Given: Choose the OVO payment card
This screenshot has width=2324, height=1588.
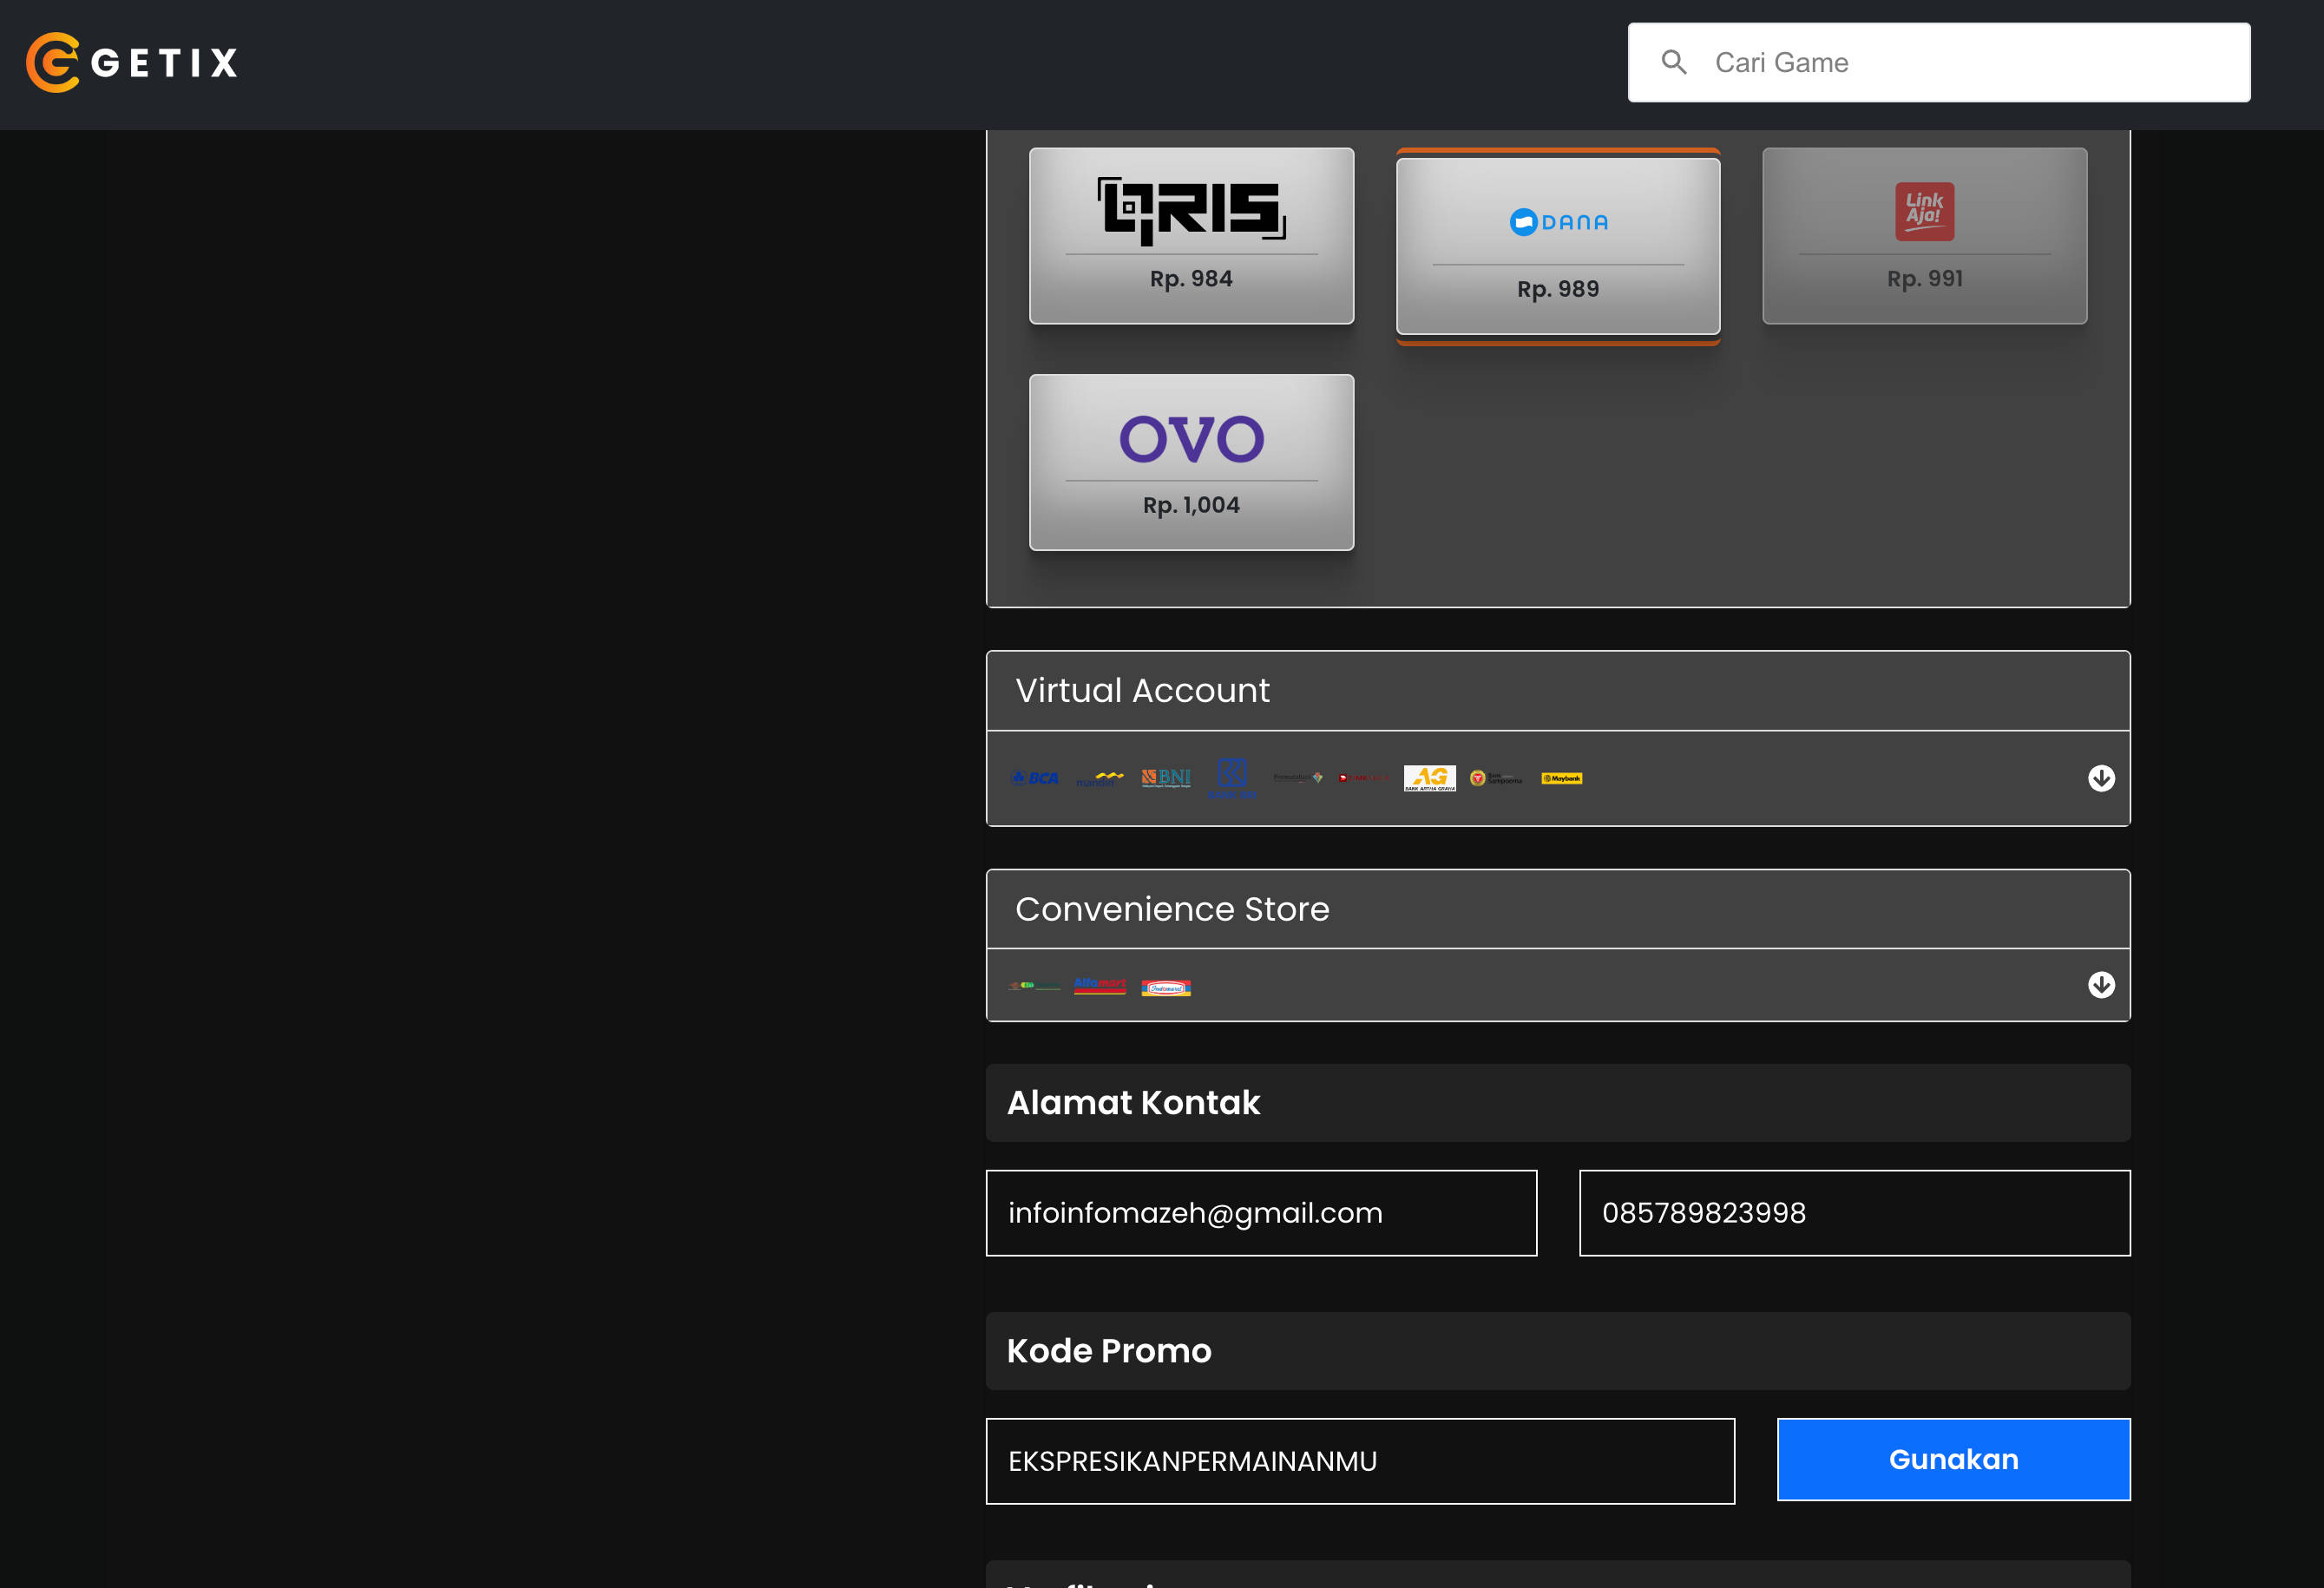Looking at the screenshot, I should point(1191,462).
